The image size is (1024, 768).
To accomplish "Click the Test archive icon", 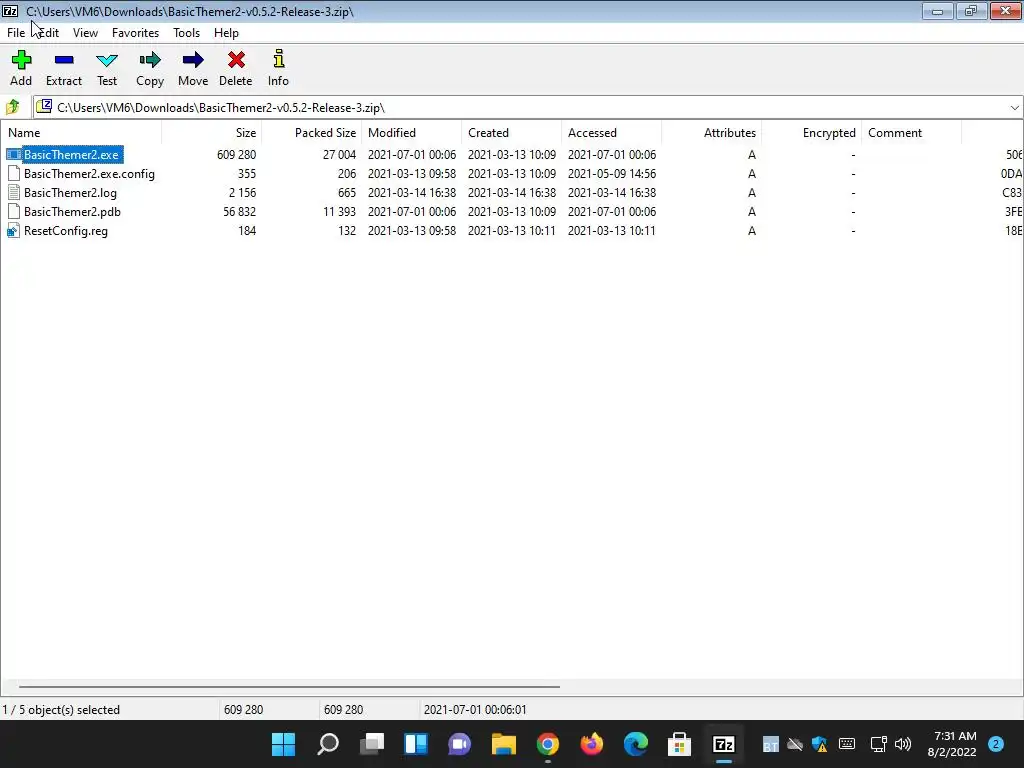I will pyautogui.click(x=107, y=60).
